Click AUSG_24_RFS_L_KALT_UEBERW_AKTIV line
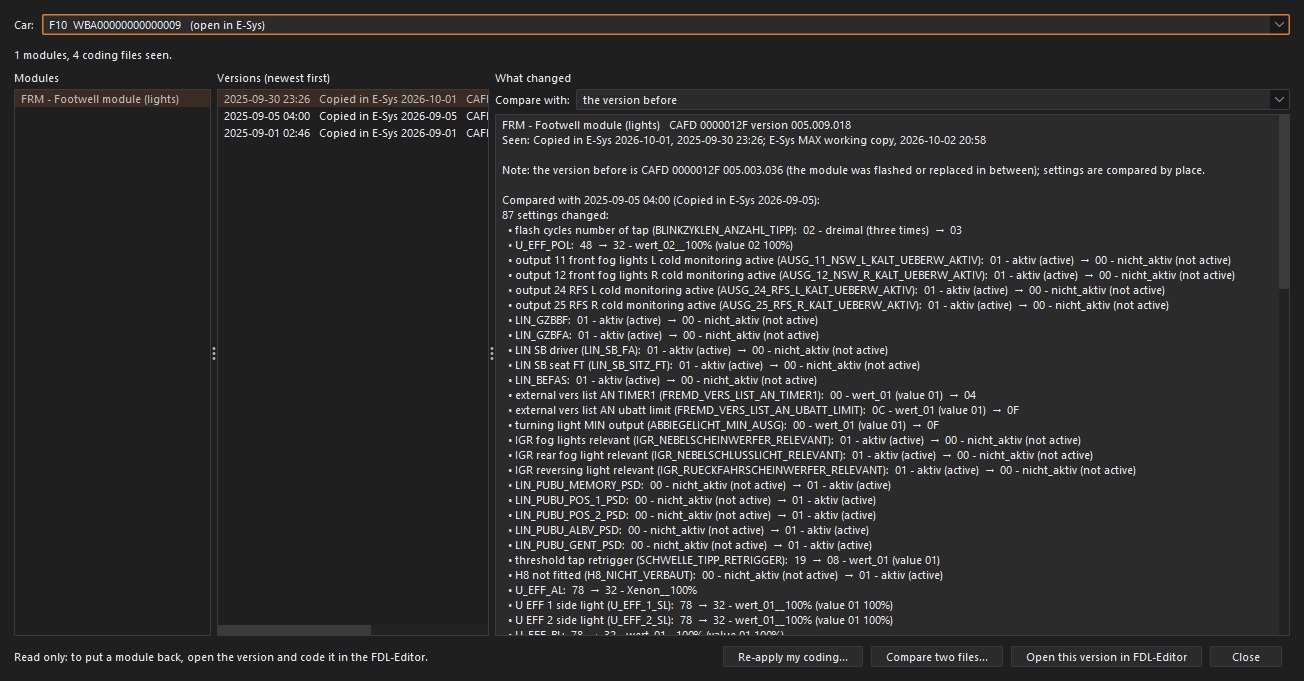Viewport: 1304px width, 681px height. tap(836, 290)
